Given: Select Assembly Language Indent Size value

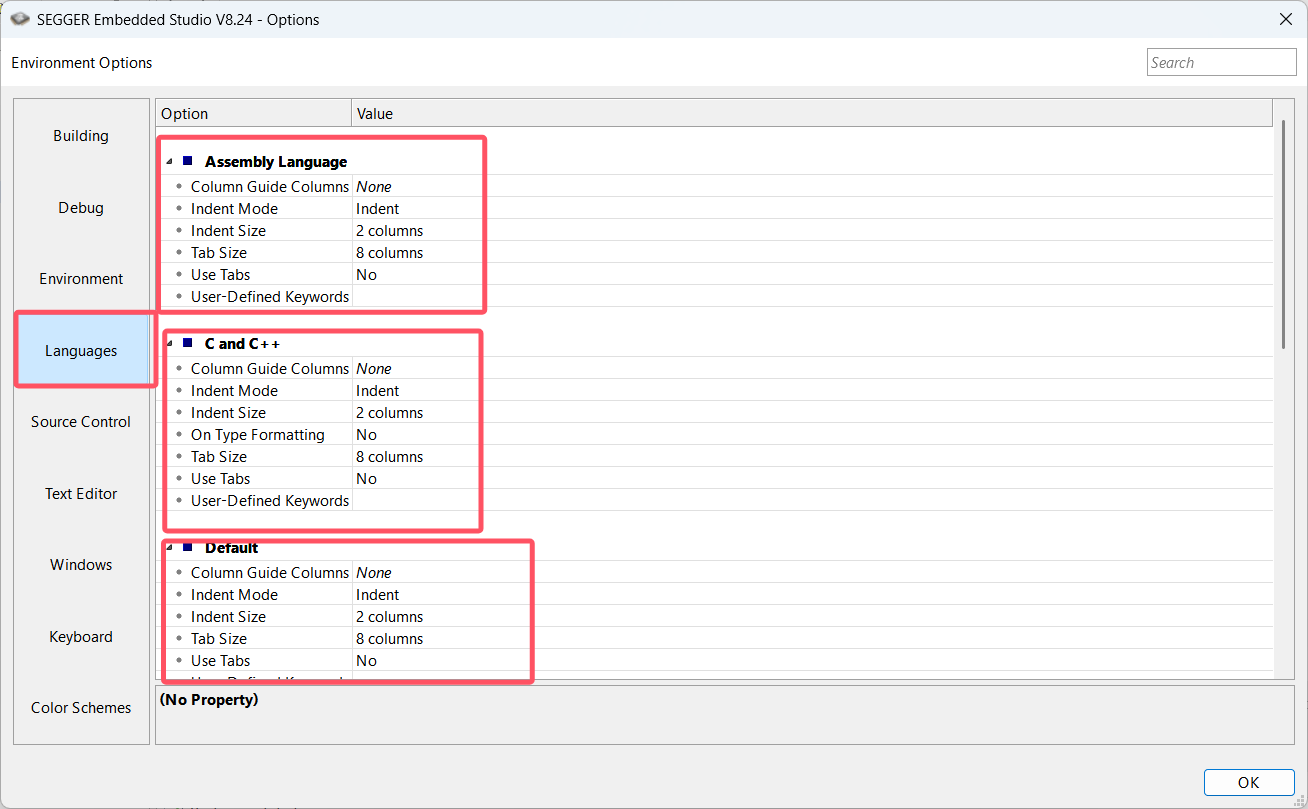Looking at the screenshot, I should pyautogui.click(x=812, y=231).
